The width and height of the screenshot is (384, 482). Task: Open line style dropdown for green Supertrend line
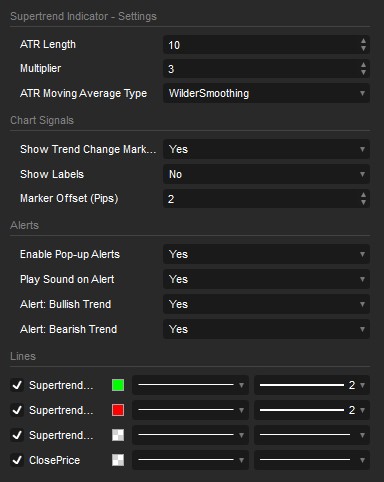tap(190, 385)
